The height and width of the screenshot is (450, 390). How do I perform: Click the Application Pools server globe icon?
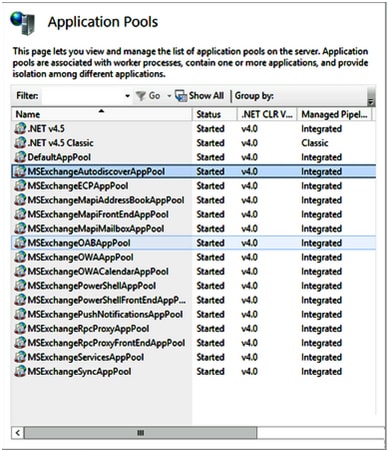coord(23,23)
